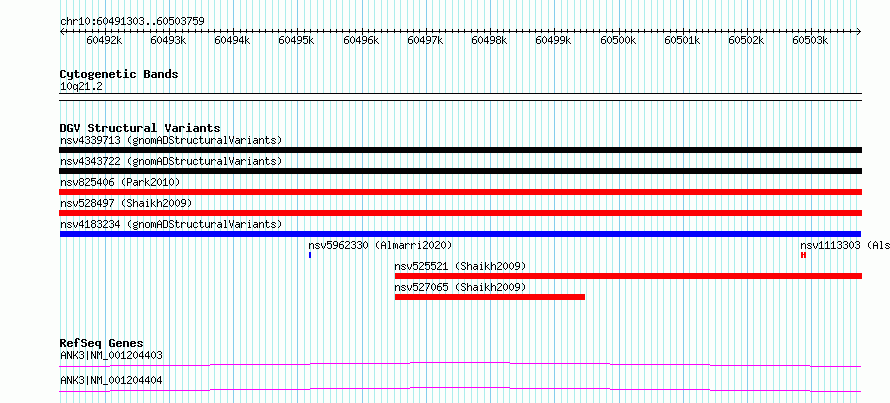Select the nsv525521 Shaikh2009 red bar
The image size is (890, 403).
click(x=628, y=276)
